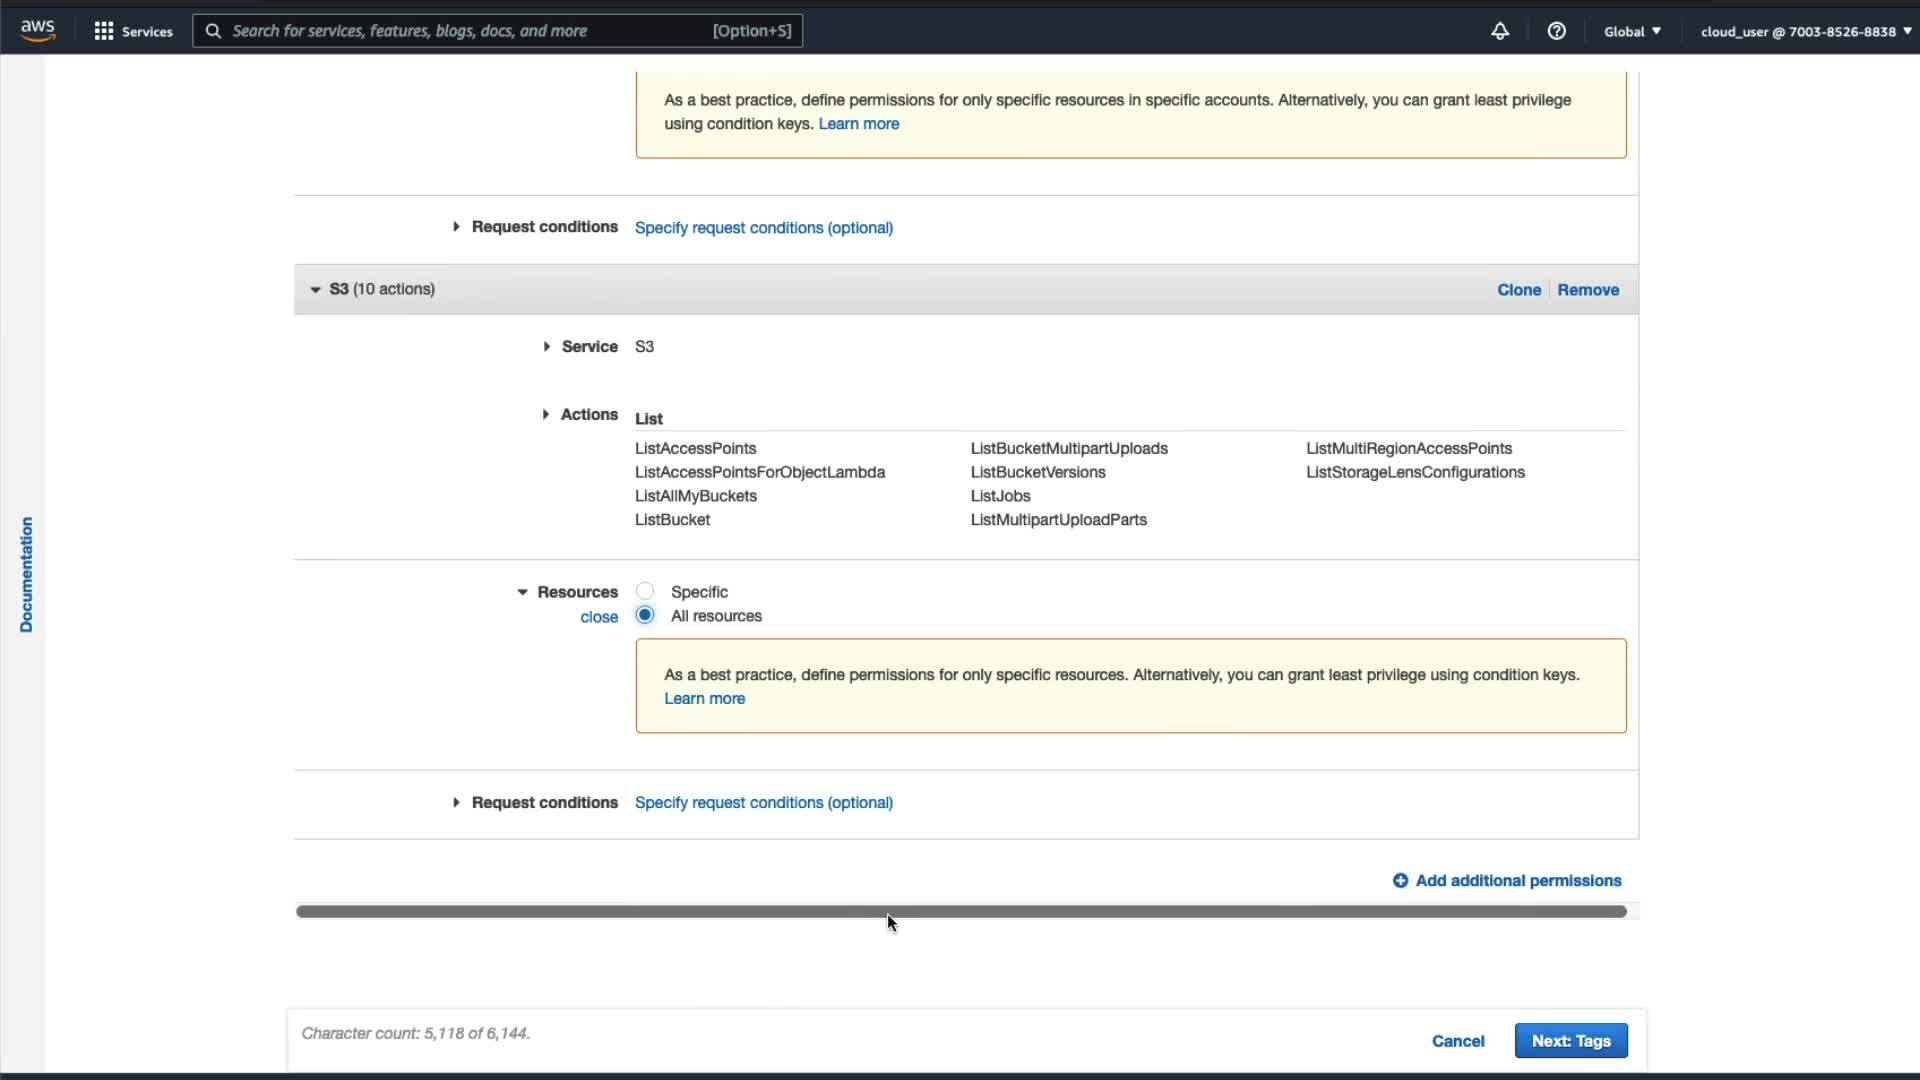Click the plus icon for additional permissions
This screenshot has width=1920, height=1080.
click(x=1400, y=880)
